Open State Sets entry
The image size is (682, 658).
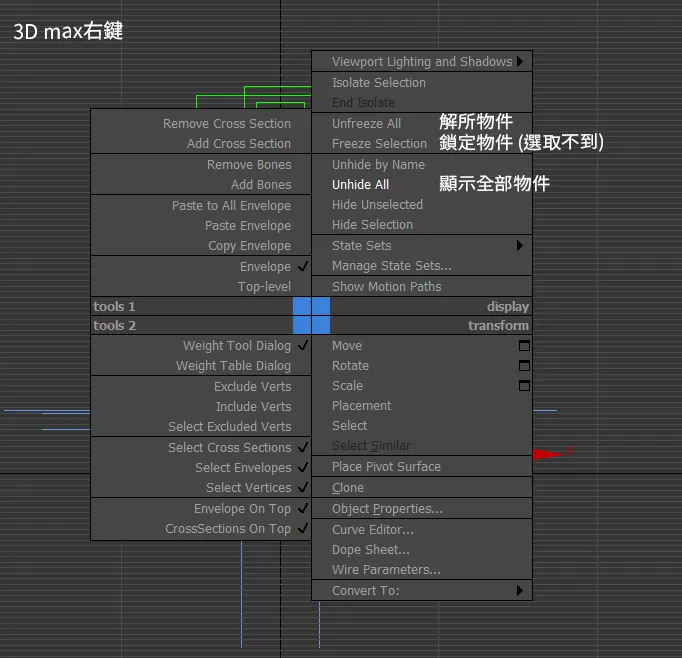click(422, 246)
